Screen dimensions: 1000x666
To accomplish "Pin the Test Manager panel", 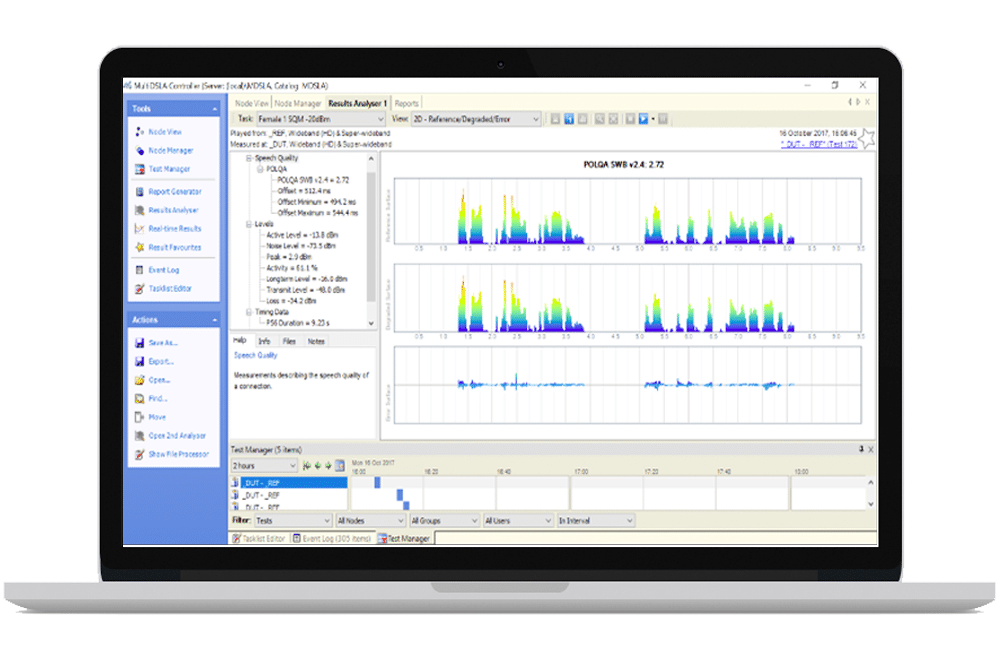I will (x=861, y=449).
